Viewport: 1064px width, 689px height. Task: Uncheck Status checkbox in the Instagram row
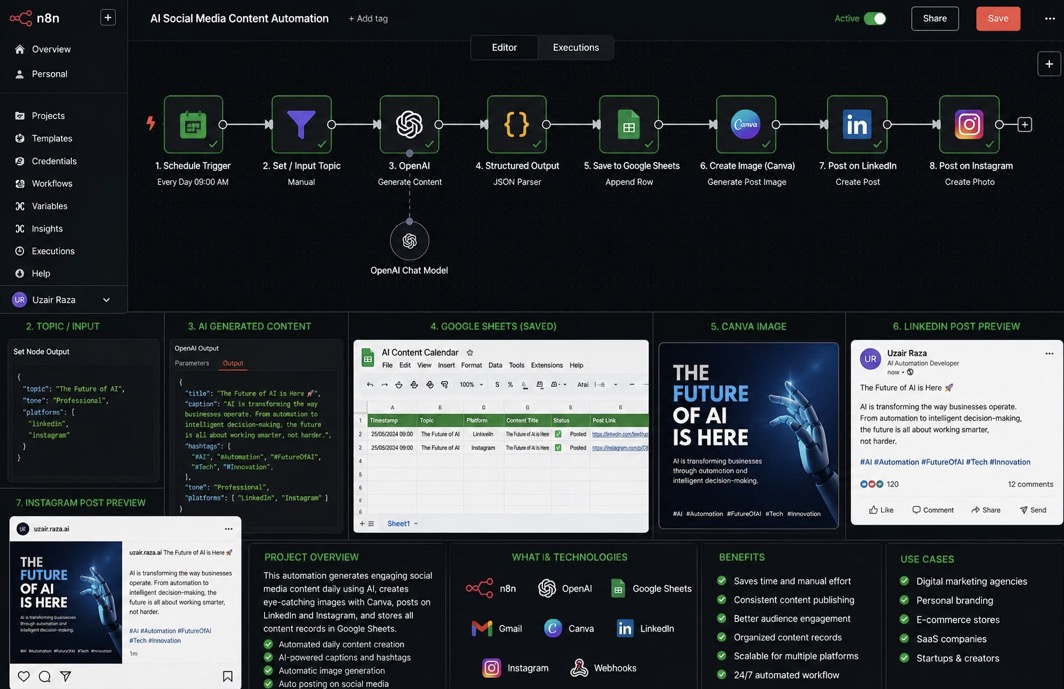[558, 447]
